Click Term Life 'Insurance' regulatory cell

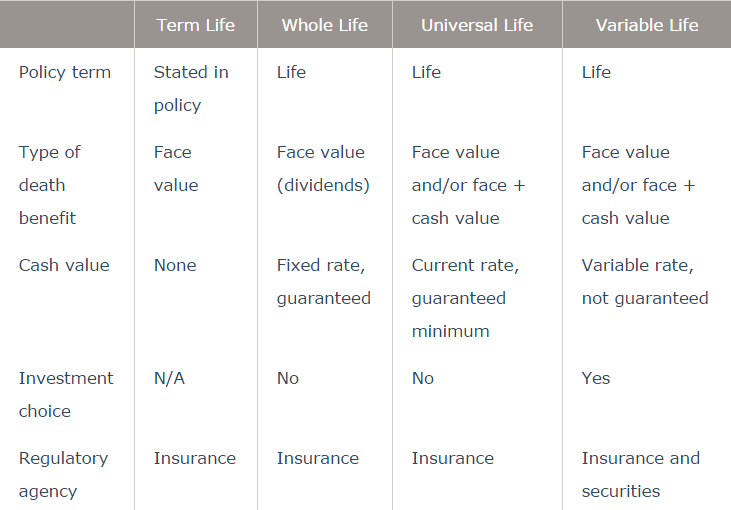(x=195, y=458)
